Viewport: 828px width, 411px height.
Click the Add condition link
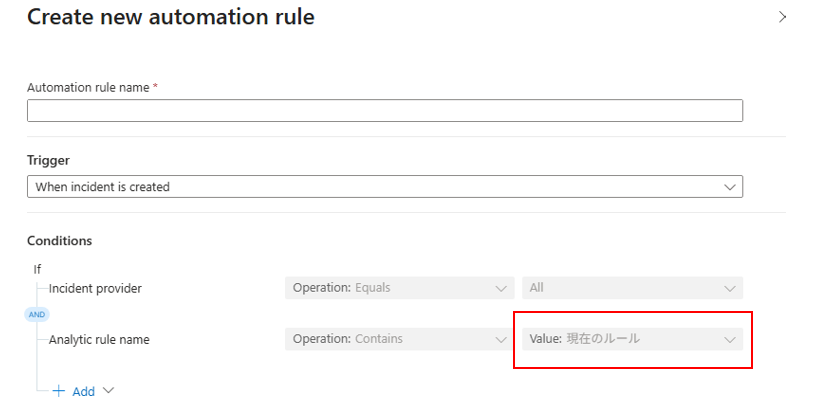click(83, 391)
